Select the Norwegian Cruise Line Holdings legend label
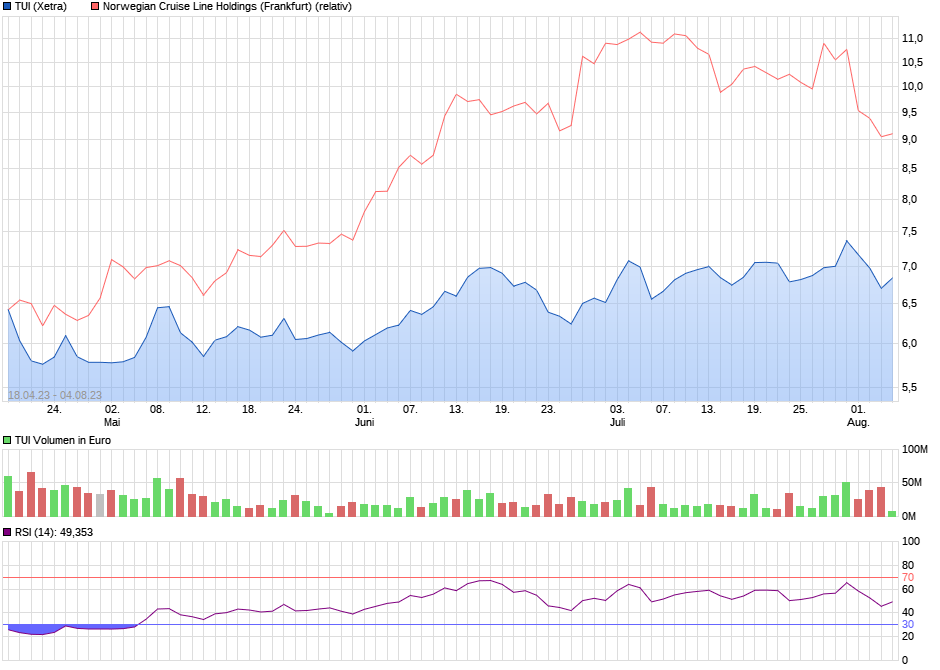Screen dimensions: 940x670 tap(227, 7)
